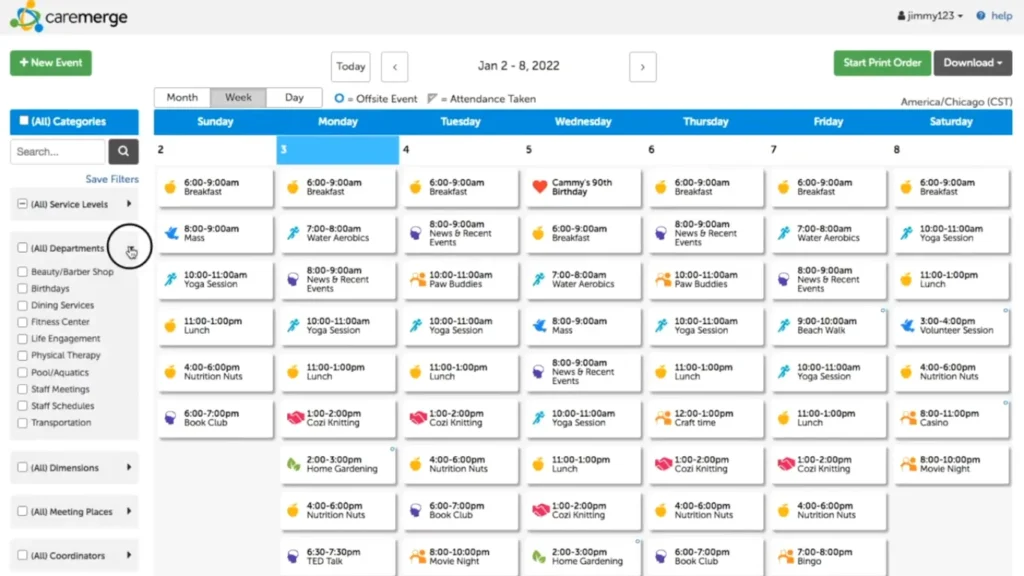Click the Caremerge logo
The height and width of the screenshot is (576, 1024).
(x=69, y=16)
